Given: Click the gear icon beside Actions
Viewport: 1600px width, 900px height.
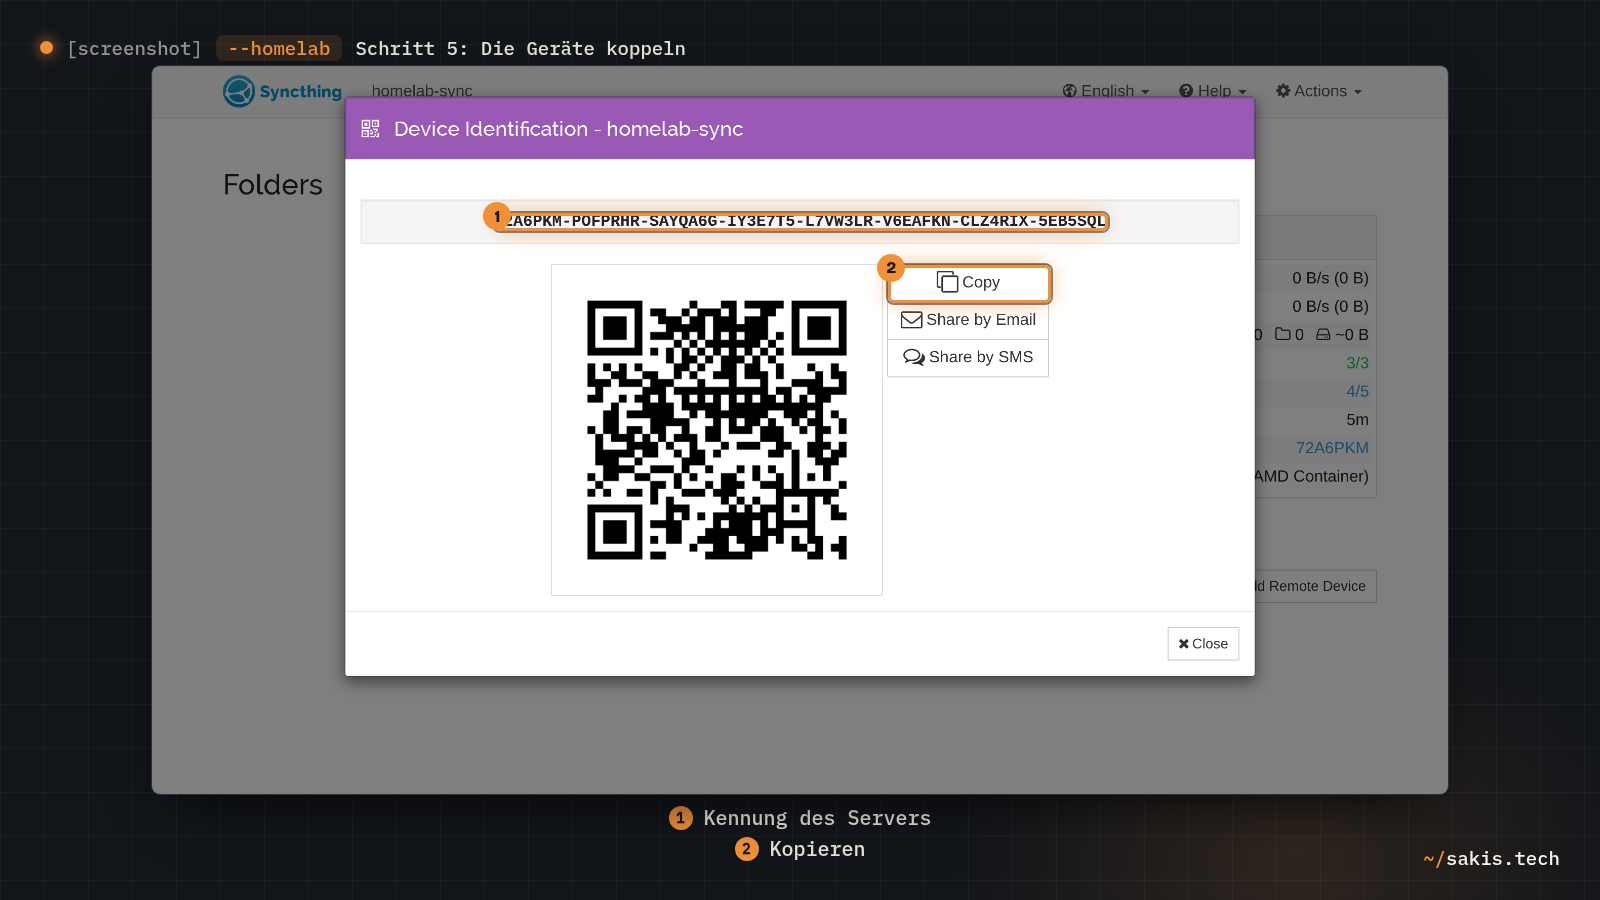Looking at the screenshot, I should pyautogui.click(x=1283, y=91).
